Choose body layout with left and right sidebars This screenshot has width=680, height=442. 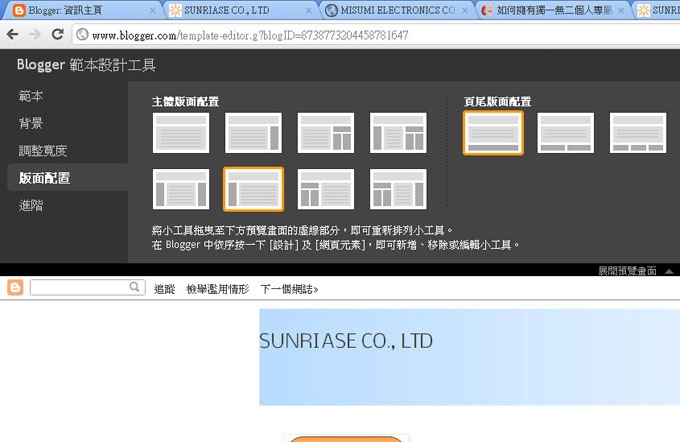click(181, 189)
